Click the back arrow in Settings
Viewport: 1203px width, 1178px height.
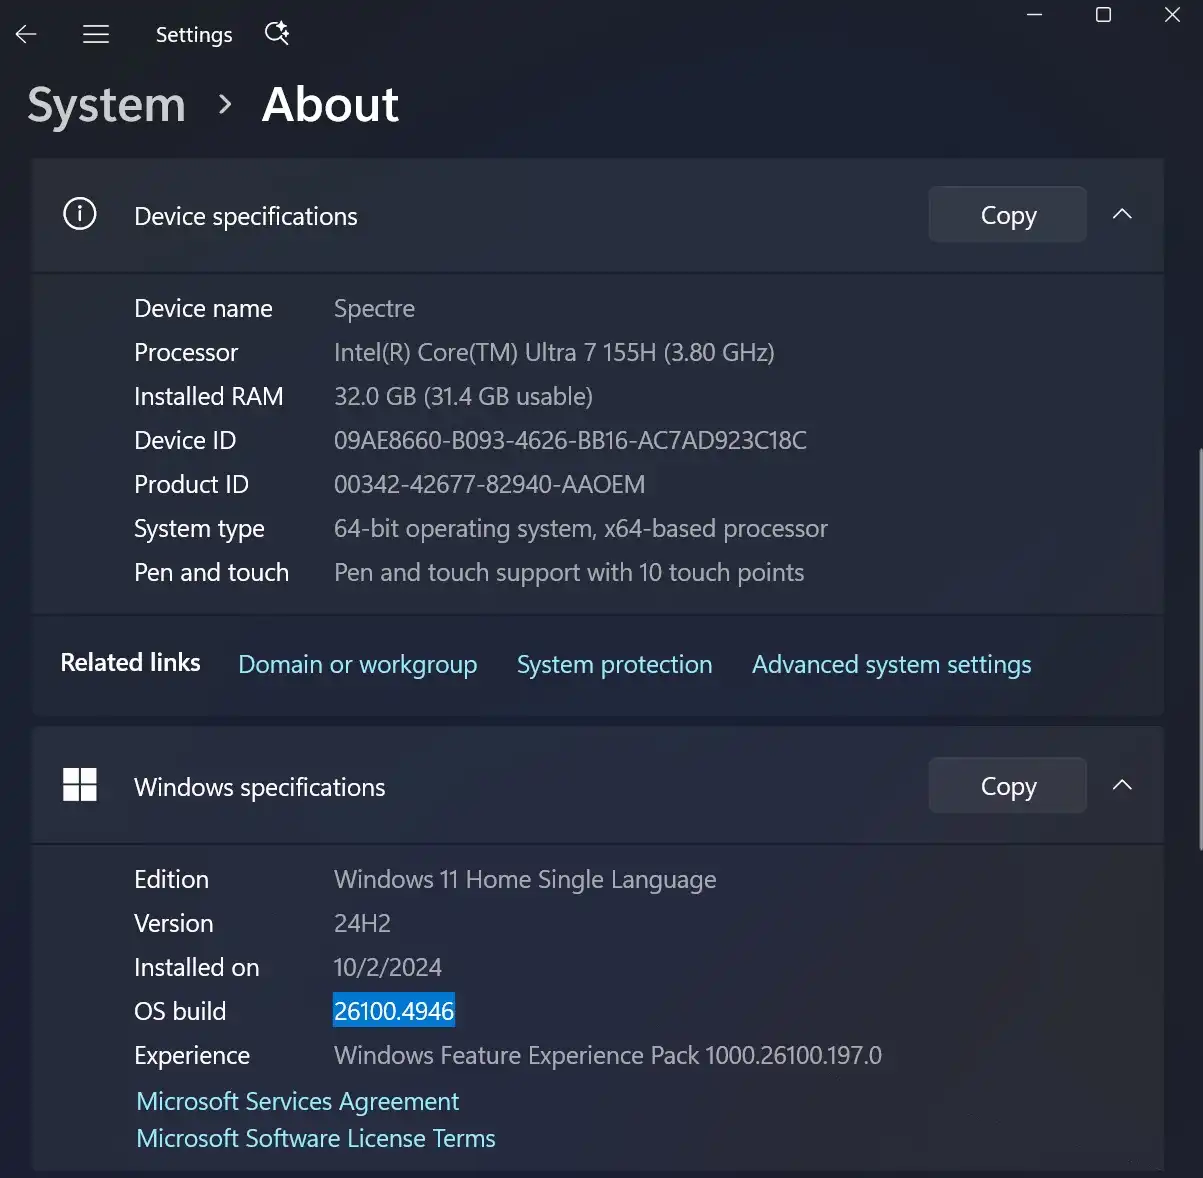click(27, 35)
